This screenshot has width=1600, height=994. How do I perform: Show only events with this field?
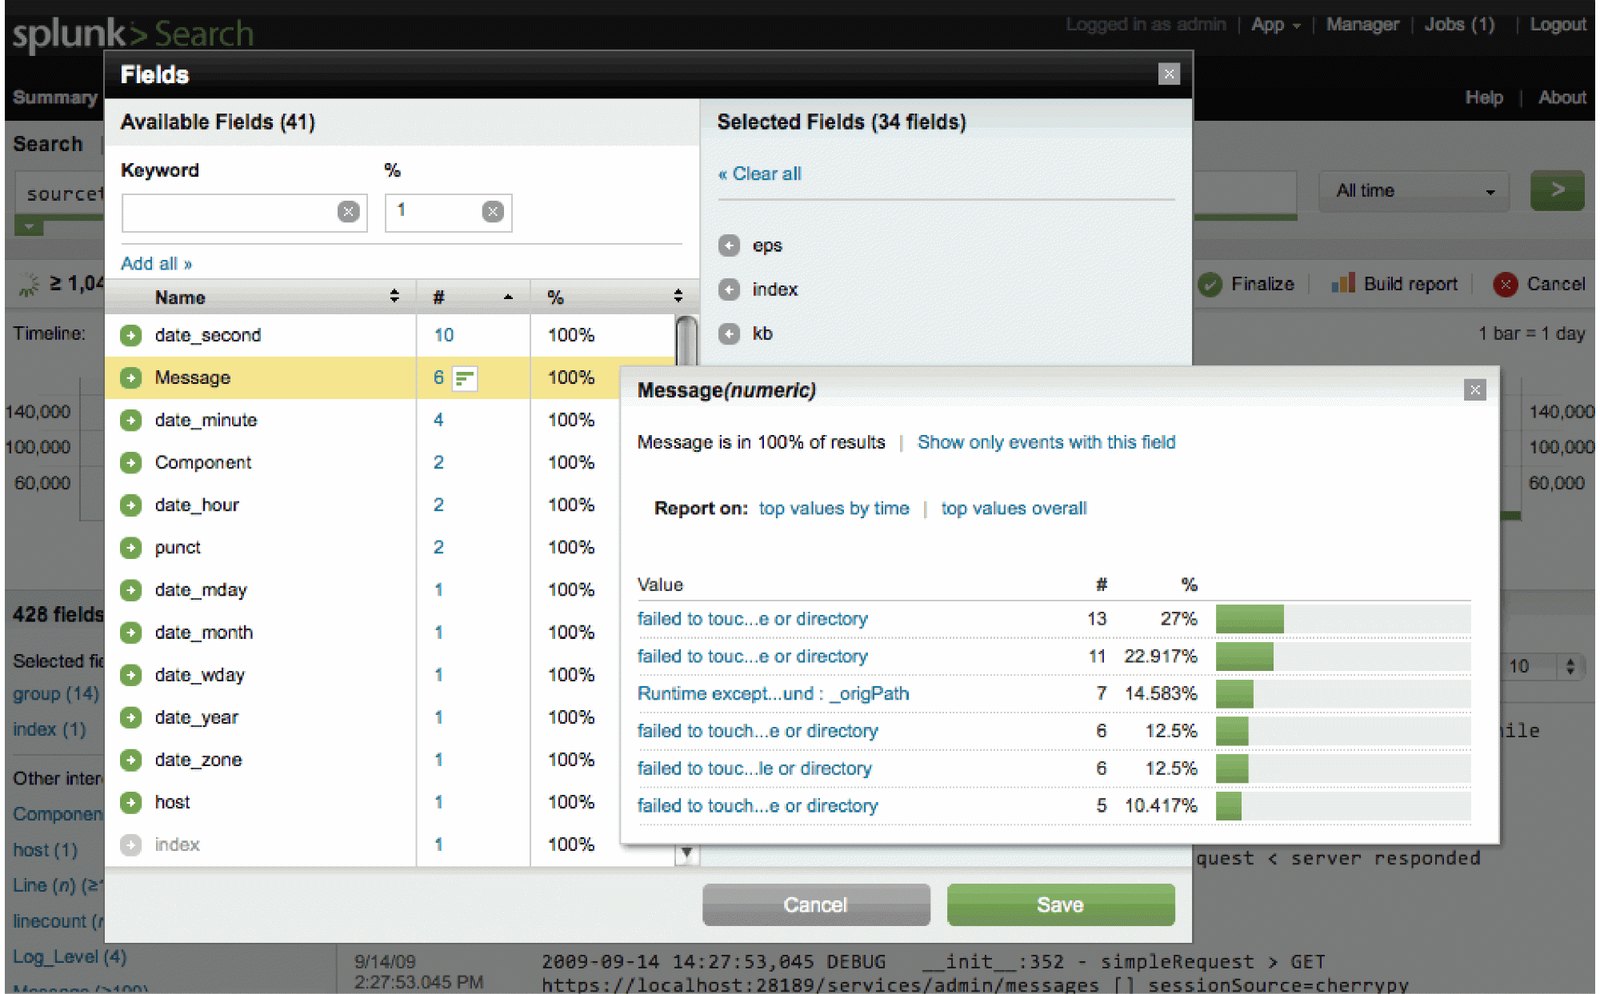pos(1046,442)
